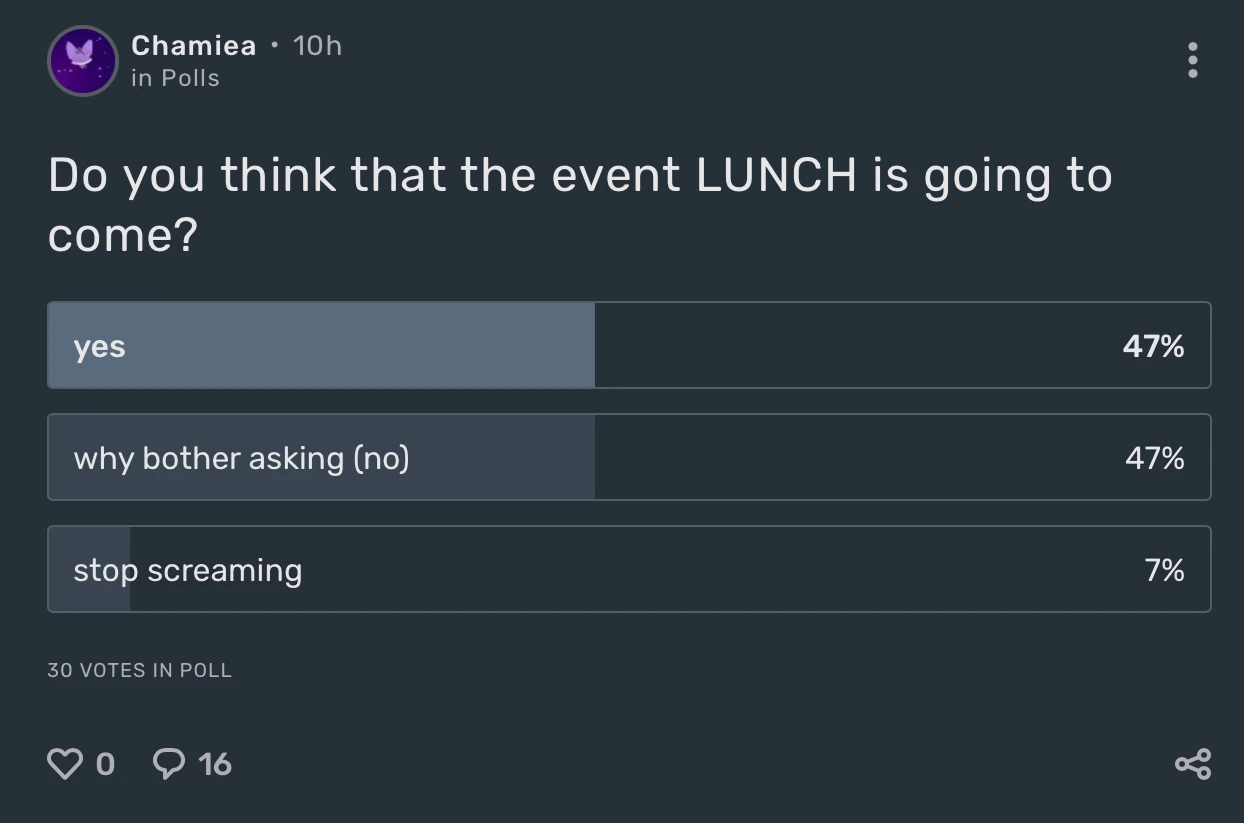1244x823 pixels.
Task: Open the Chamiea username link
Action: pyautogui.click(x=193, y=45)
